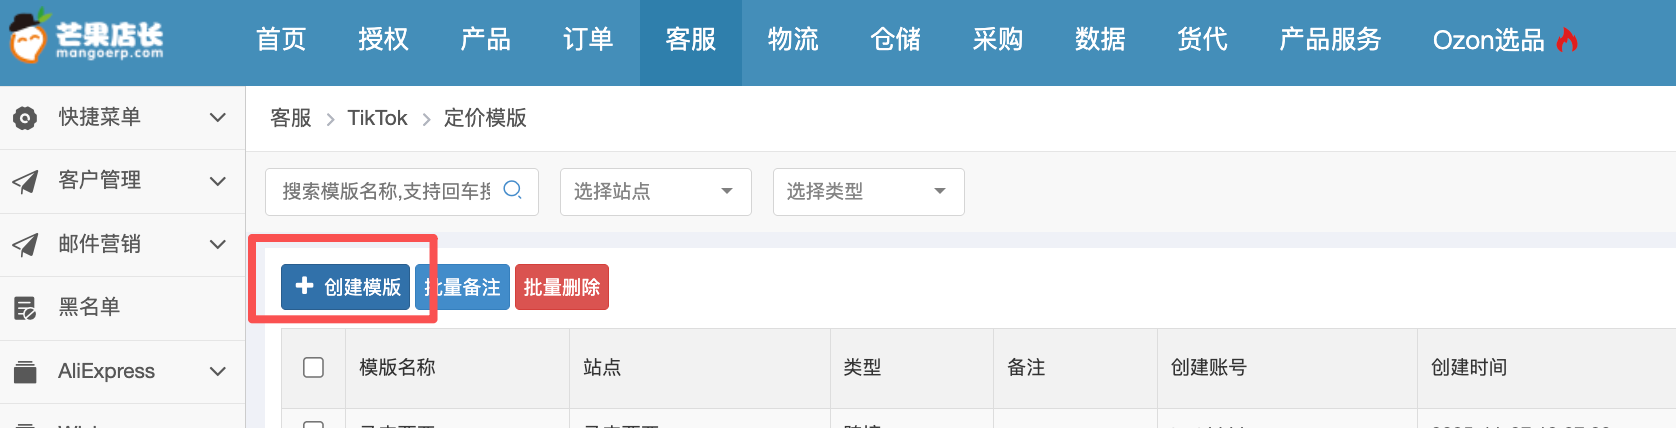
Task: Click the Mango ERP logo
Action: tap(86, 38)
